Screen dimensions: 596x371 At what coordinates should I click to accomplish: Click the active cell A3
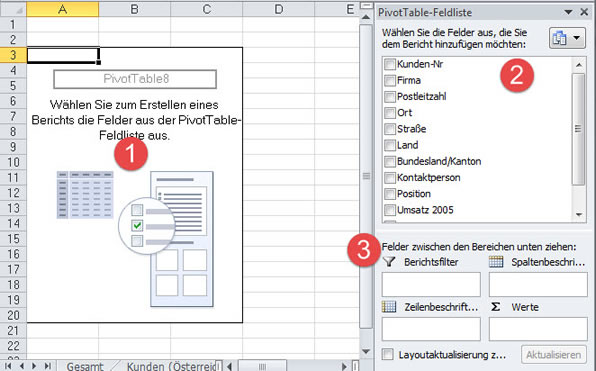[63, 55]
